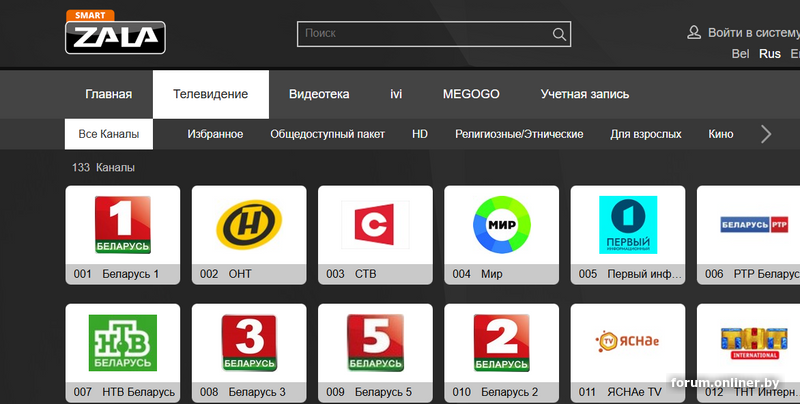Open the Видеотека tab
The height and width of the screenshot is (404, 800).
(x=319, y=94)
